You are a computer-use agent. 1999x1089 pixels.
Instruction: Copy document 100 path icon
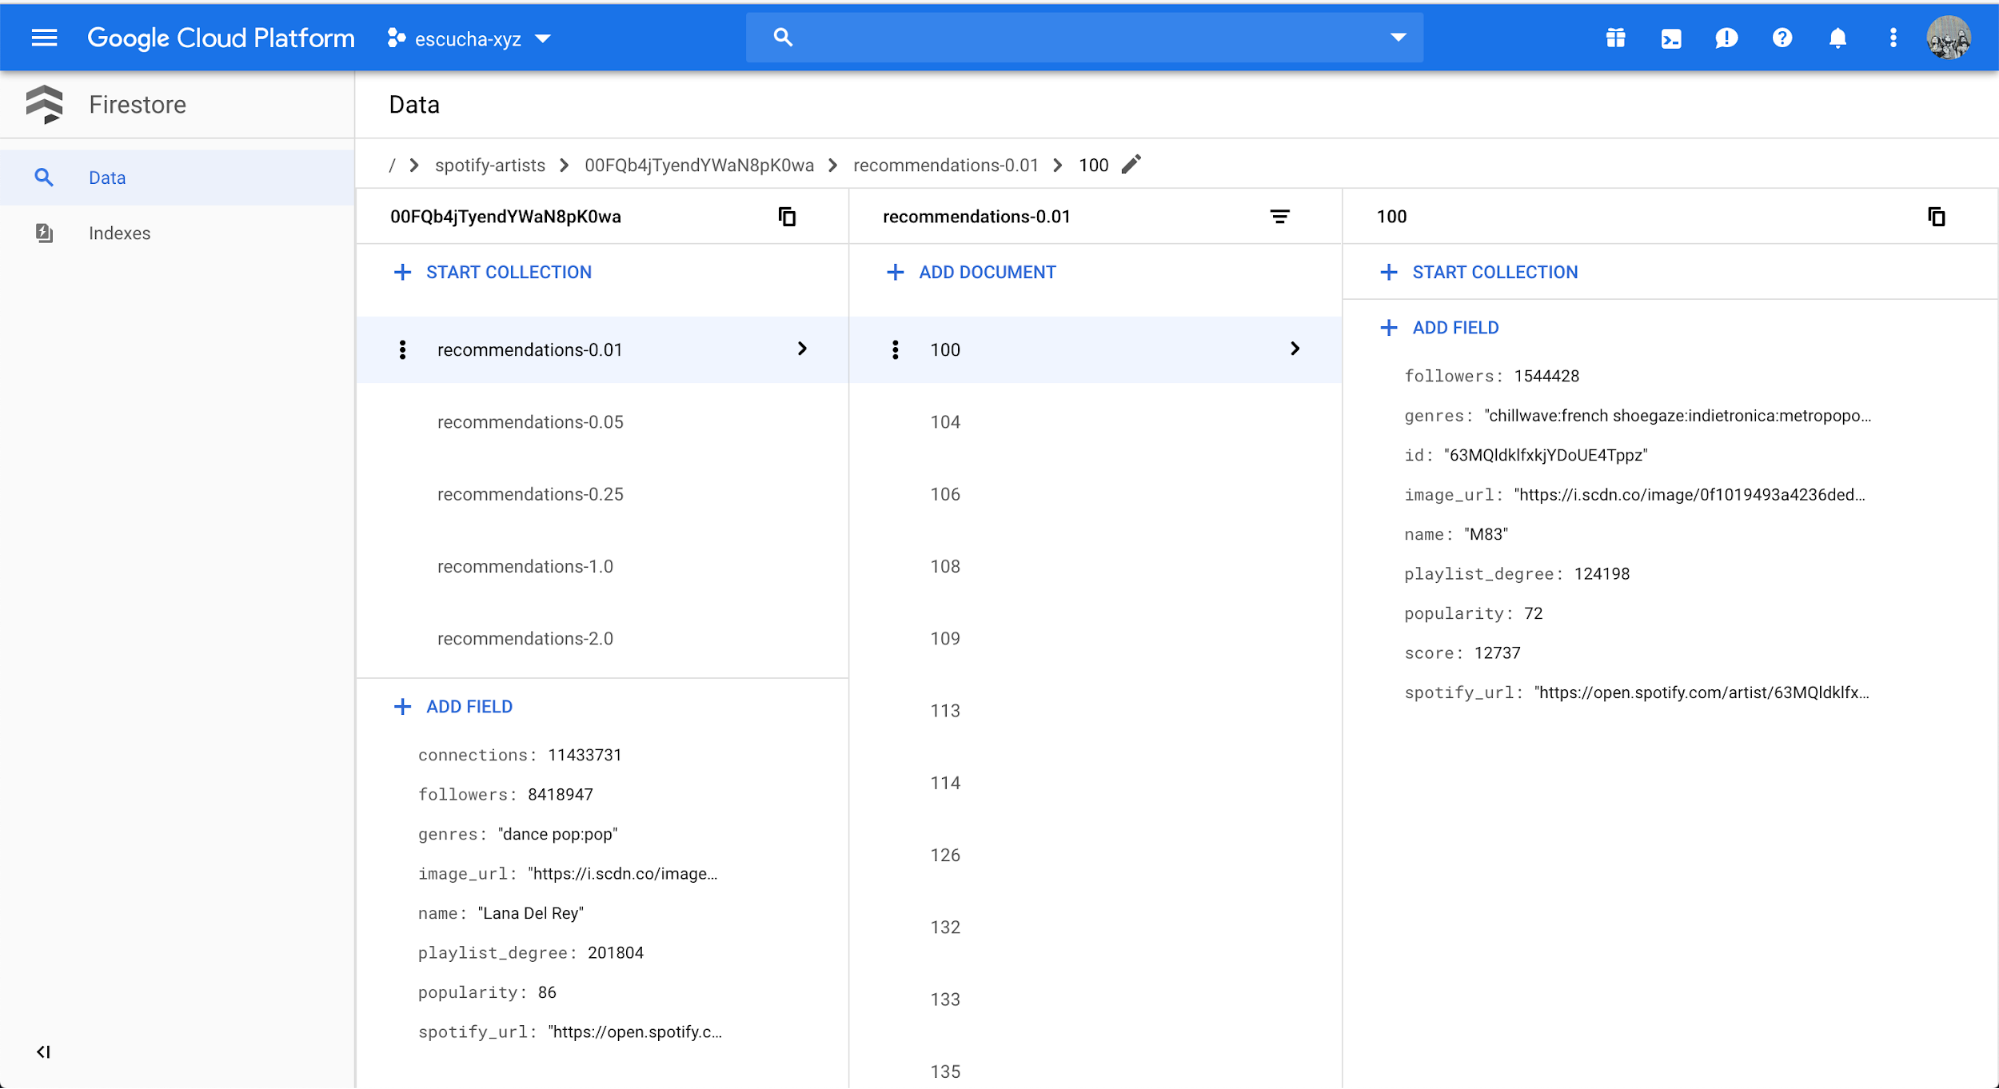click(1937, 216)
